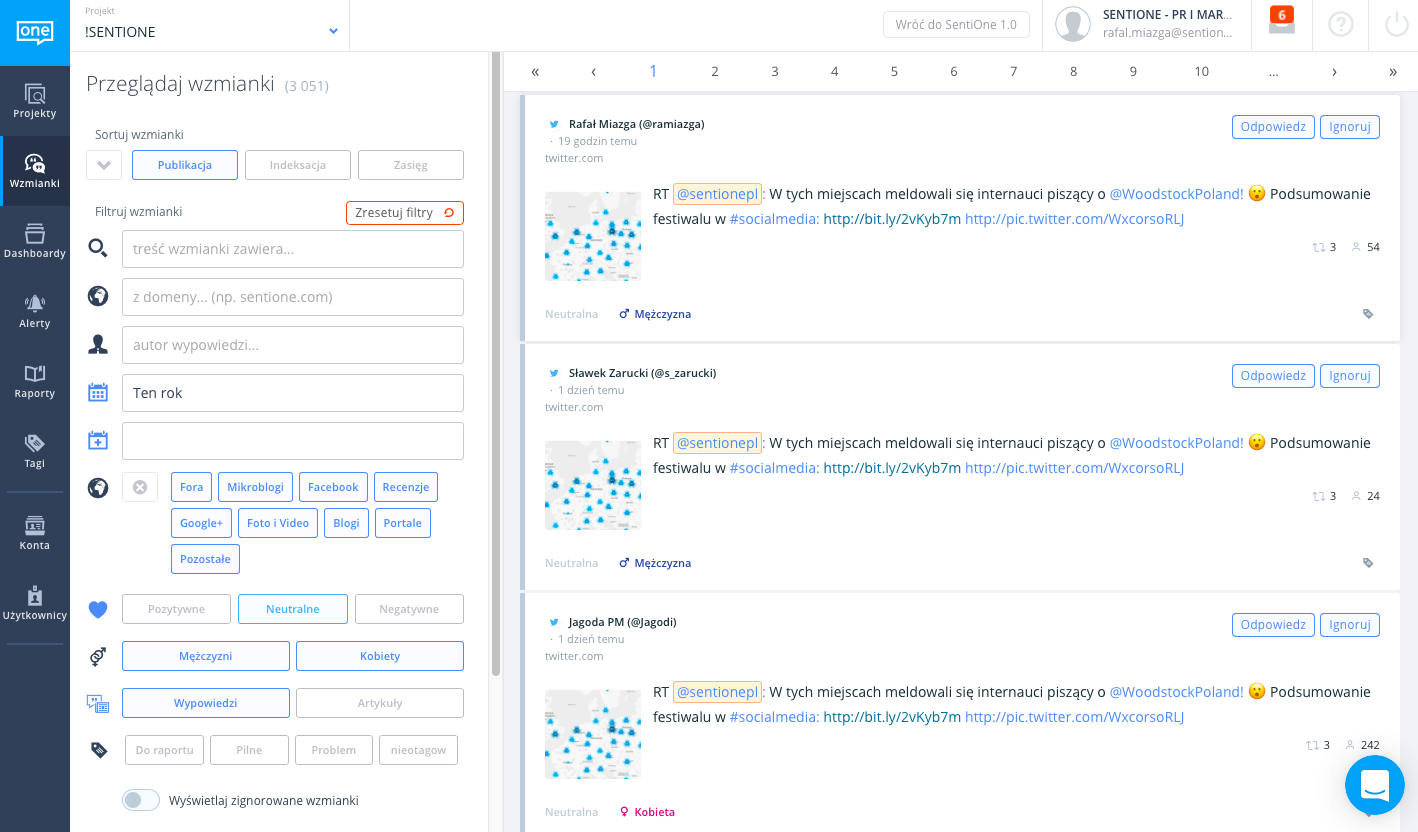Screen dimensions: 1418x832
Task: Click the Zresetuj filtry button
Action: pyautogui.click(x=404, y=213)
